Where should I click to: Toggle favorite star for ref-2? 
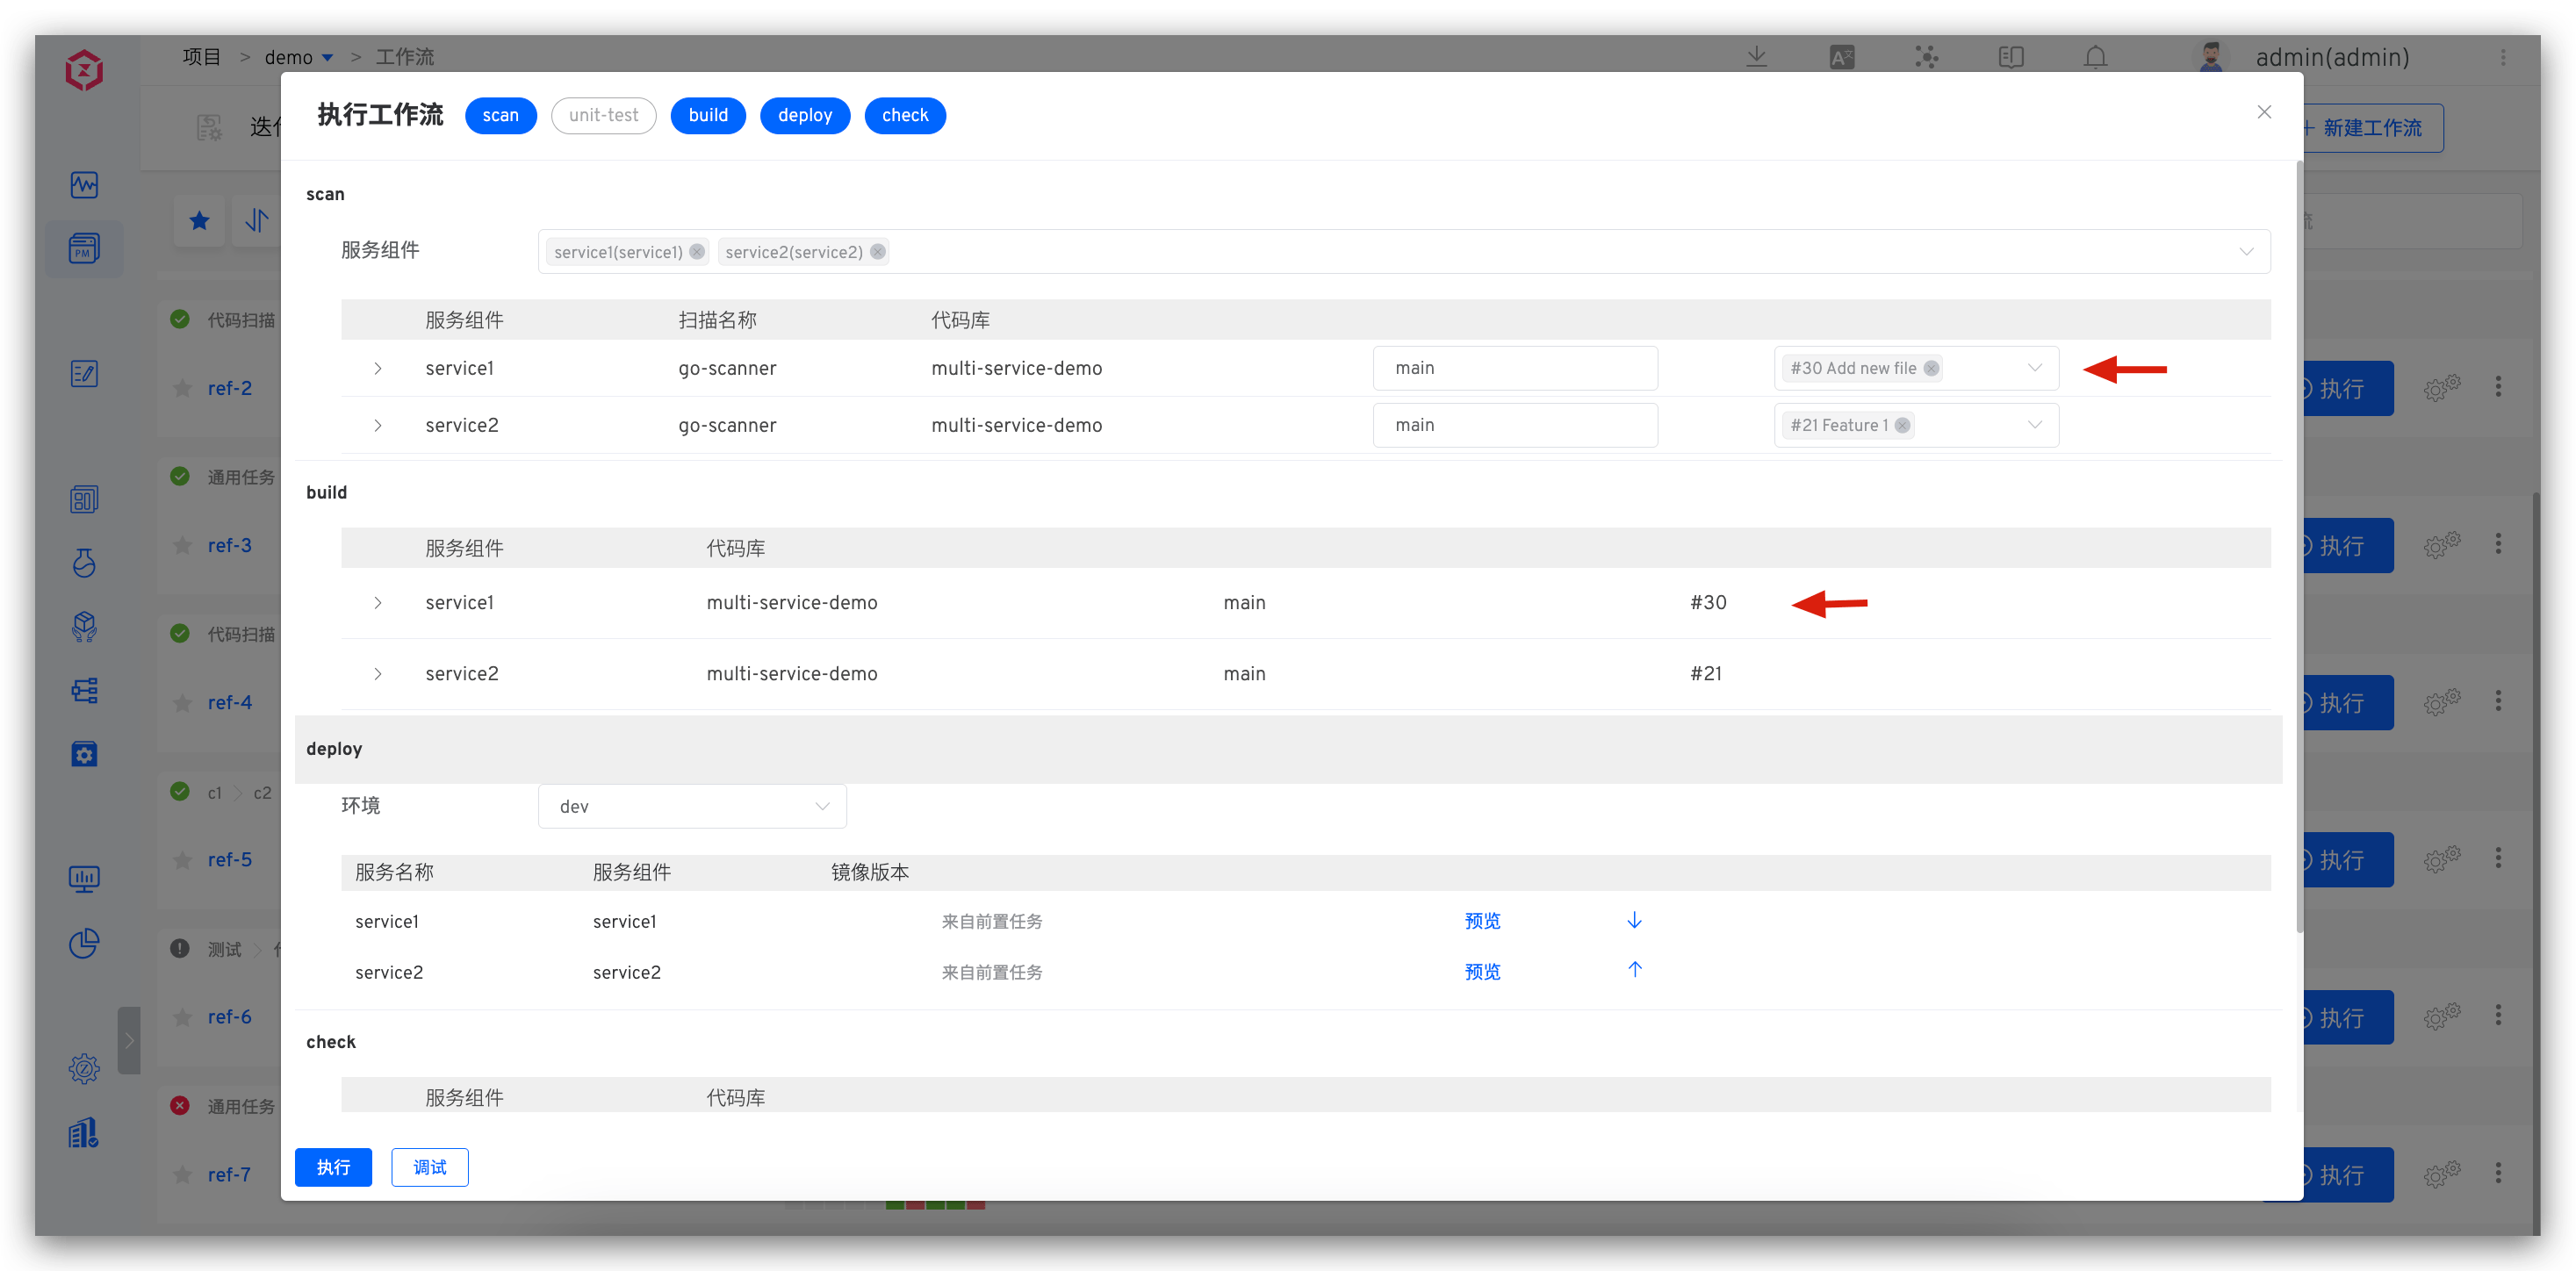pos(182,388)
